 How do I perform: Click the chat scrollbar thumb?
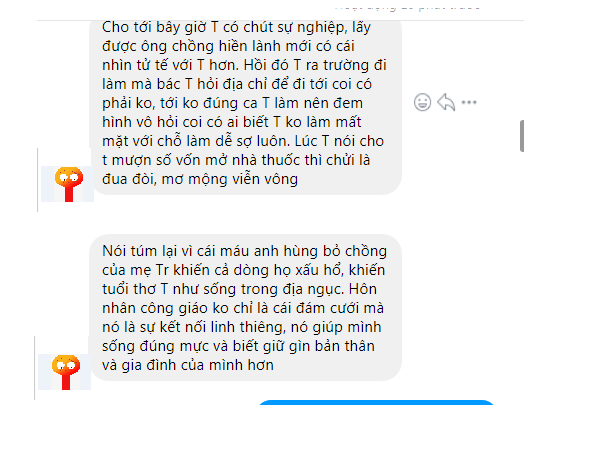(522, 136)
